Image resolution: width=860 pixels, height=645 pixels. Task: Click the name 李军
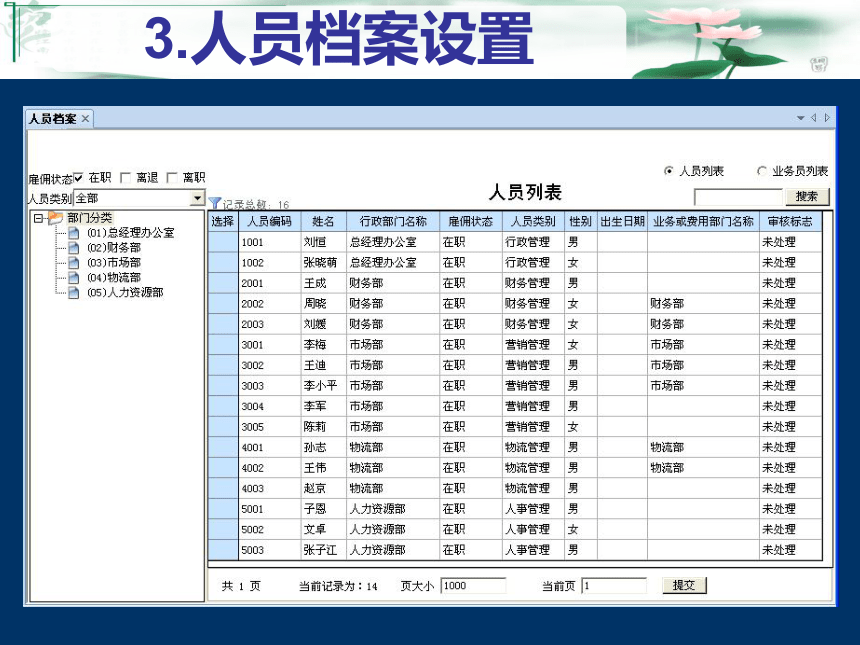click(x=315, y=406)
